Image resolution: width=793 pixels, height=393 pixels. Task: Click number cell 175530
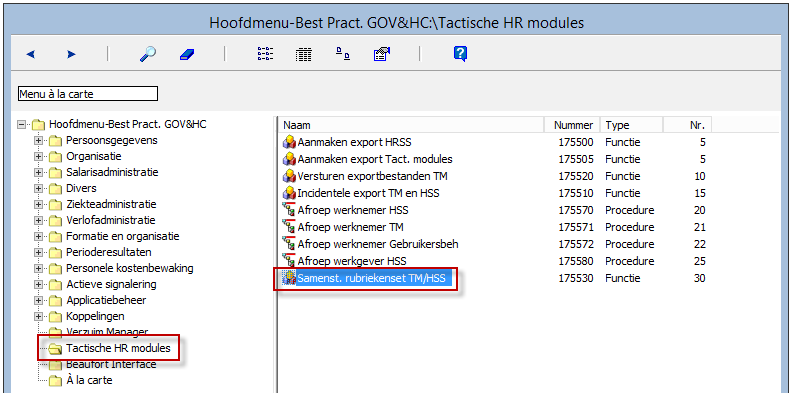(x=576, y=278)
